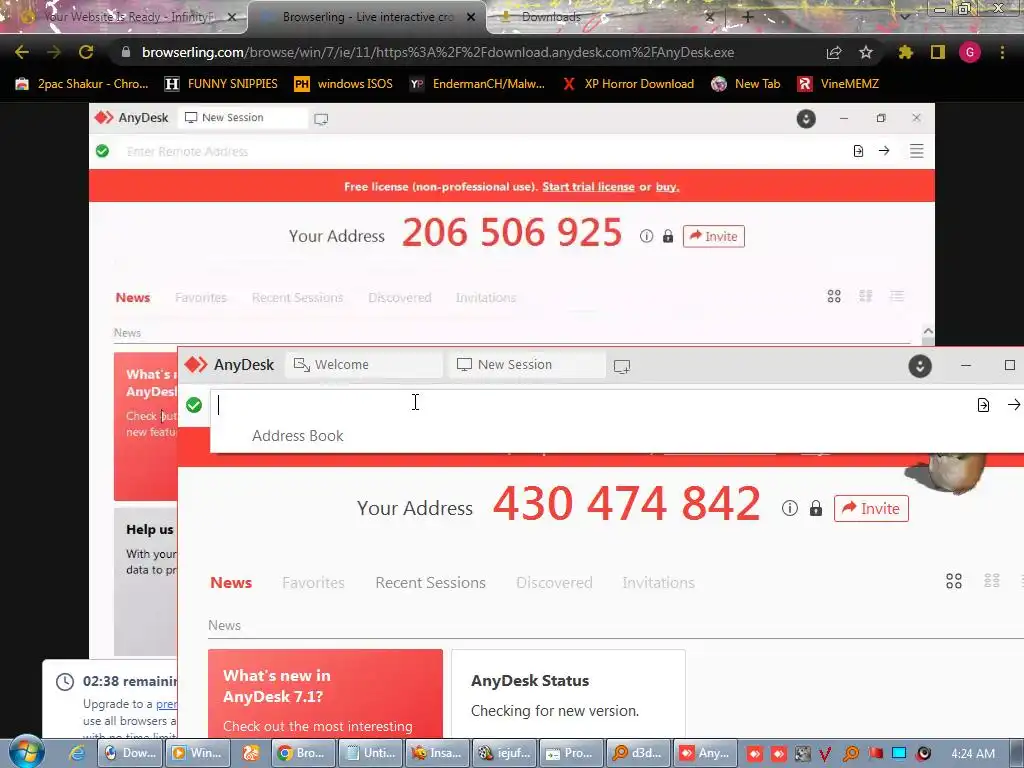Click the lock icon next to 206 506 925
Screen dimensions: 1024x768
pyautogui.click(x=667, y=236)
